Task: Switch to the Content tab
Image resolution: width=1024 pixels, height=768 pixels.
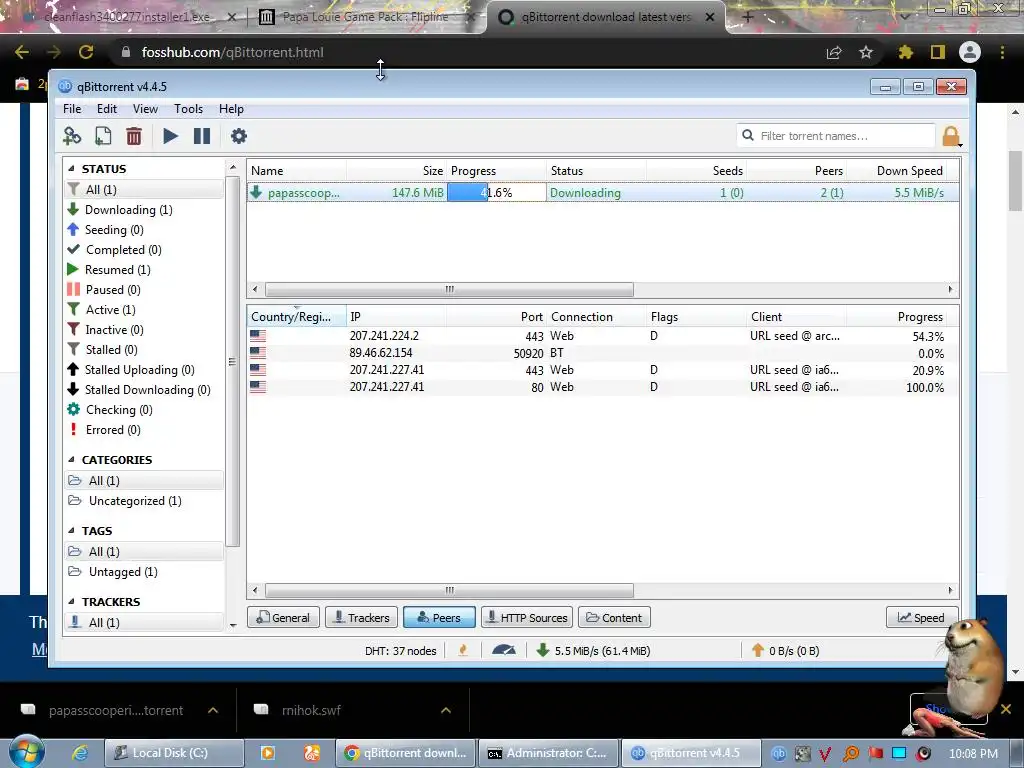Action: [614, 618]
